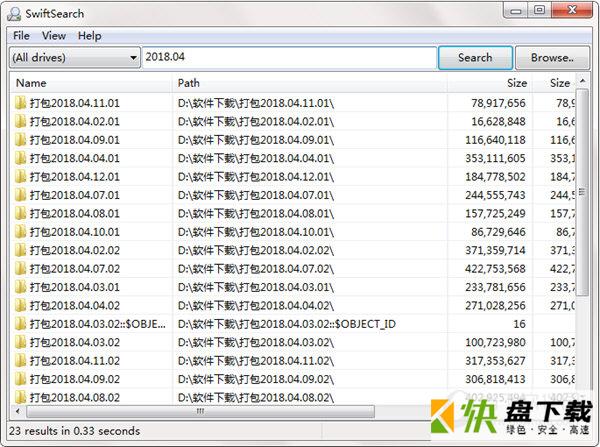
Task: Select the name 打包2018.04.02.01
Action: tap(75, 121)
